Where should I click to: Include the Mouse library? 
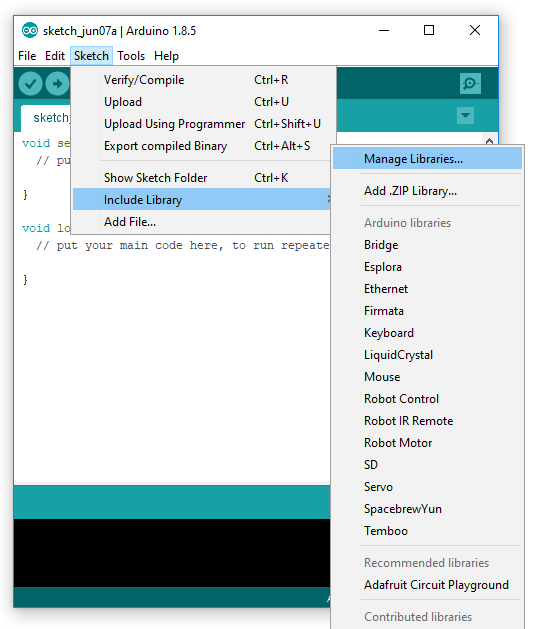(428, 377)
